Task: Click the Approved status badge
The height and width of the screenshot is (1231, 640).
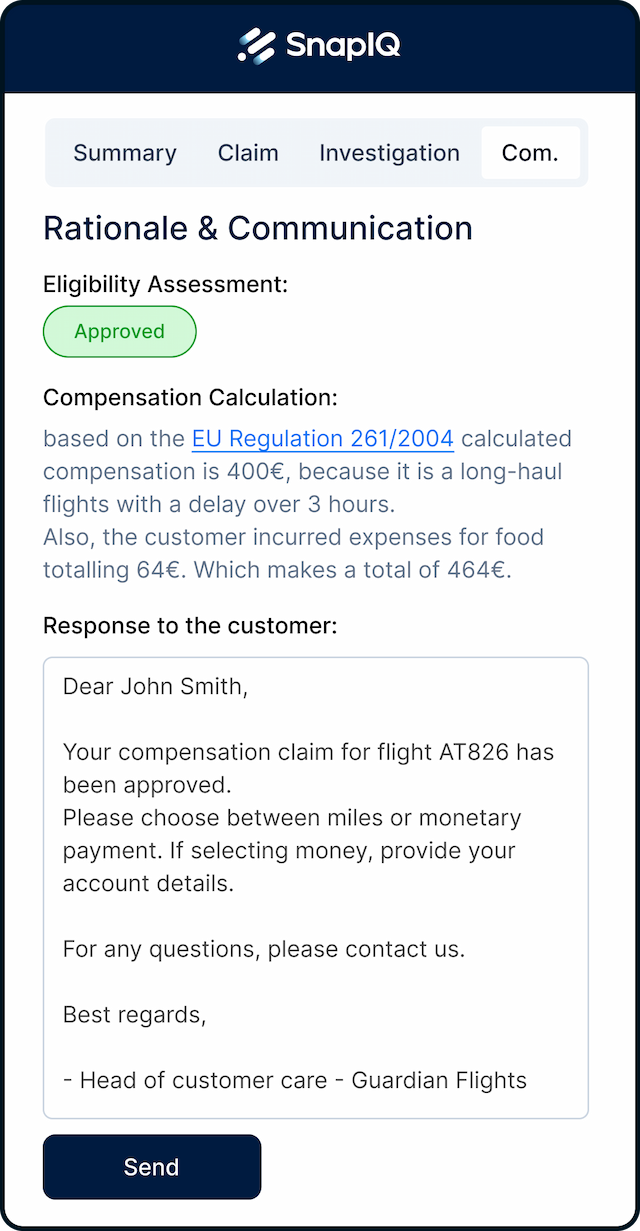Action: (119, 332)
